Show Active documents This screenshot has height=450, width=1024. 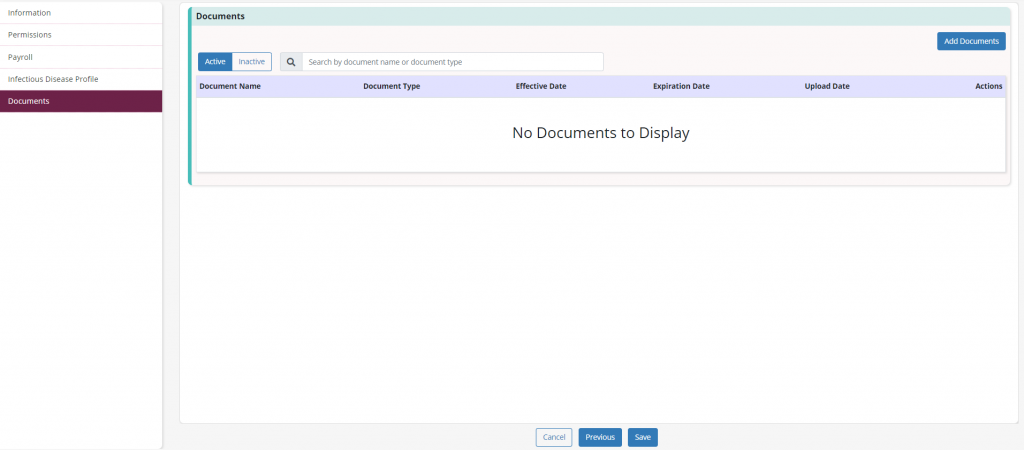point(215,61)
